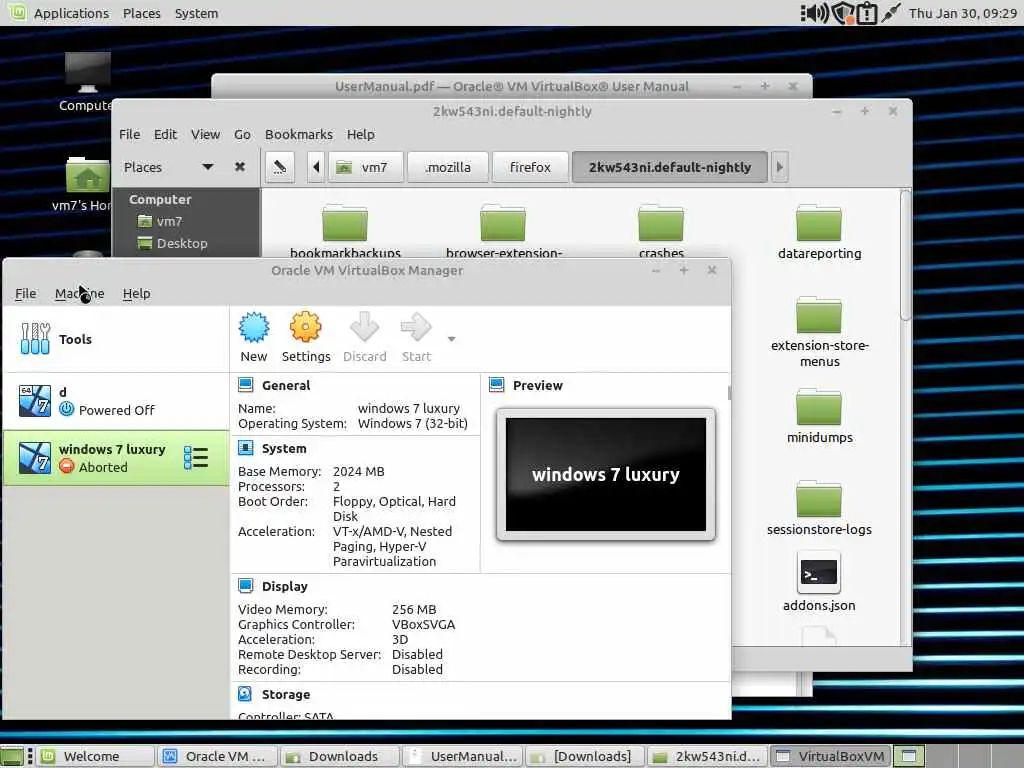Go to vm7 path button

pos(365,167)
